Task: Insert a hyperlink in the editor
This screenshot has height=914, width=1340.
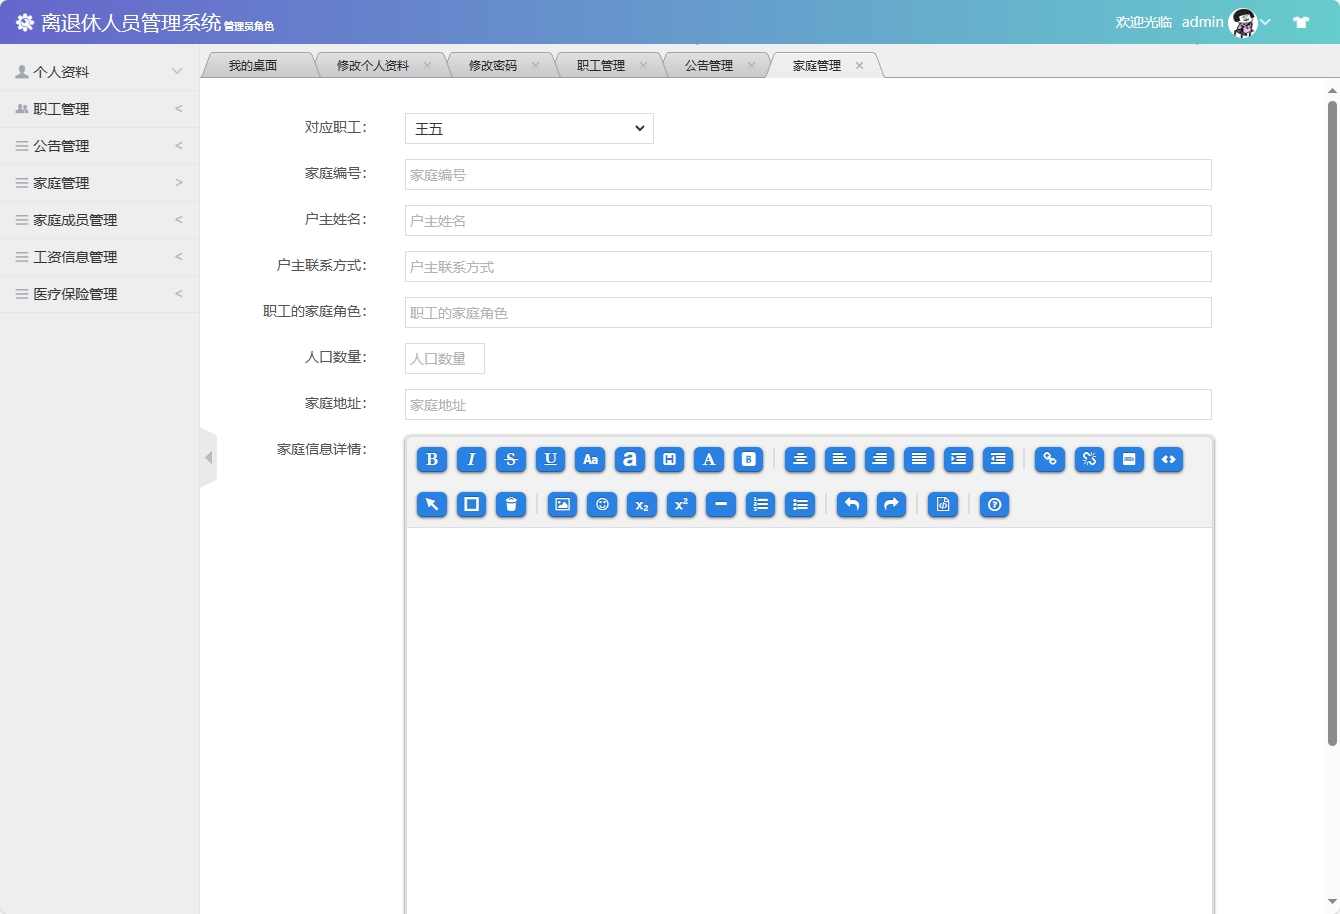Action: 1048,459
